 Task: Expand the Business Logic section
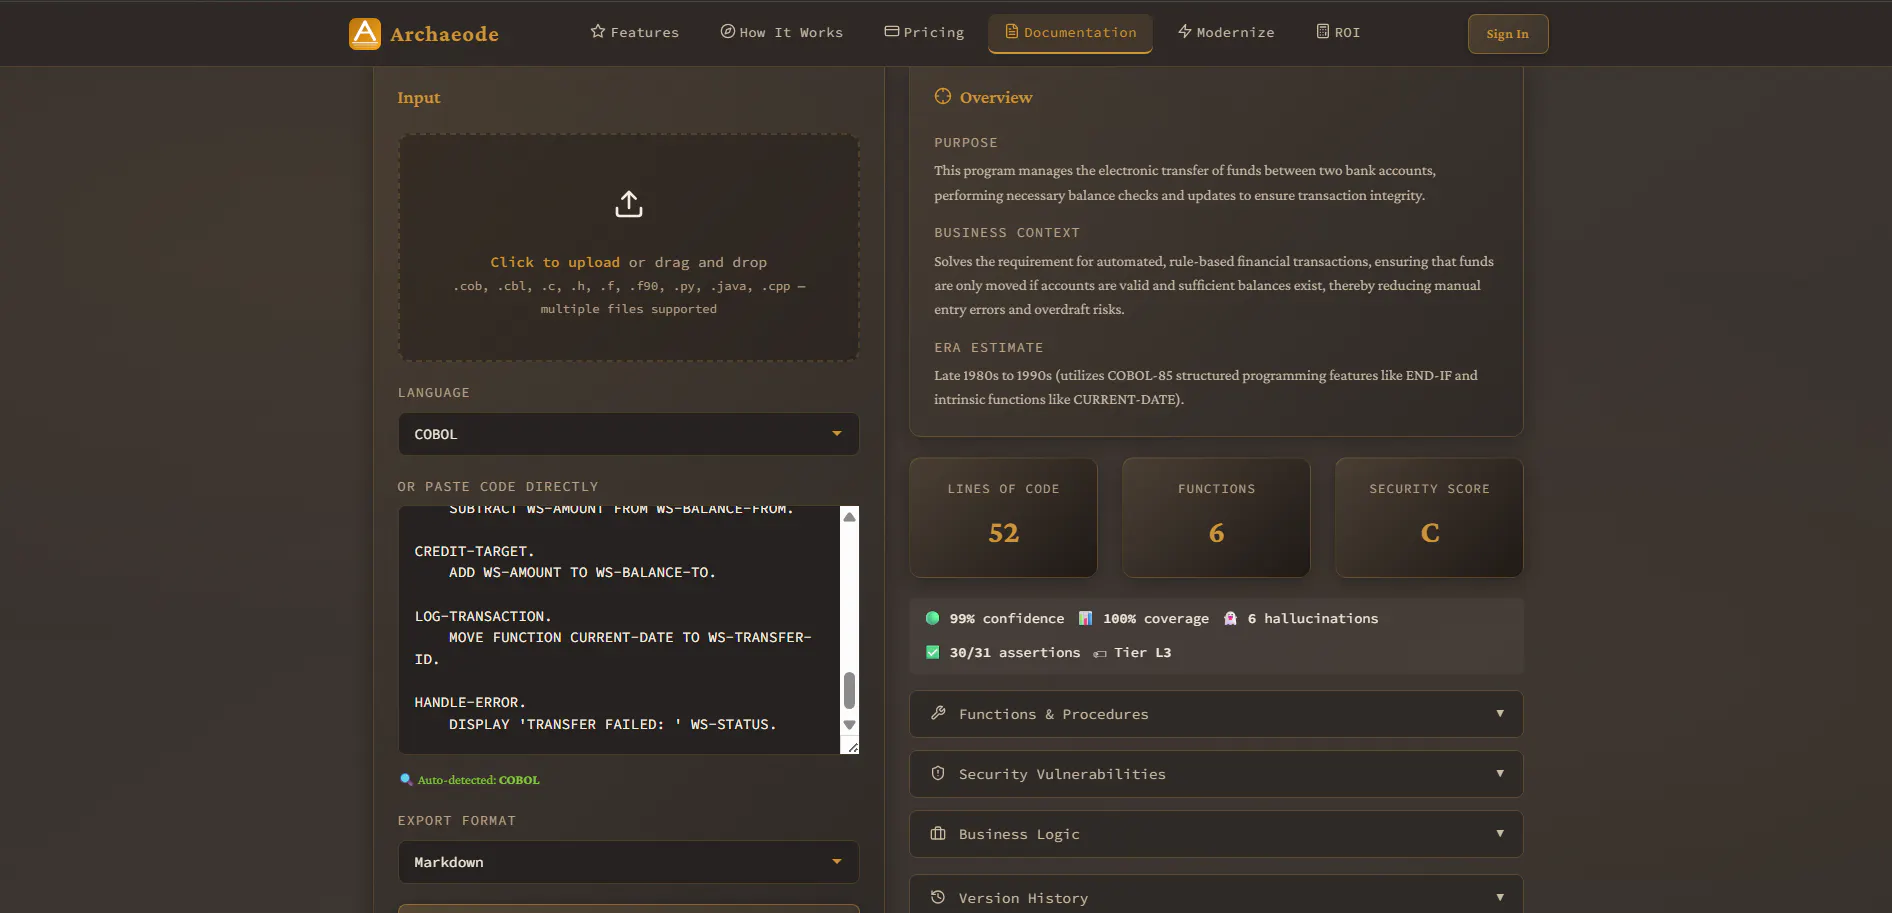tap(1216, 834)
